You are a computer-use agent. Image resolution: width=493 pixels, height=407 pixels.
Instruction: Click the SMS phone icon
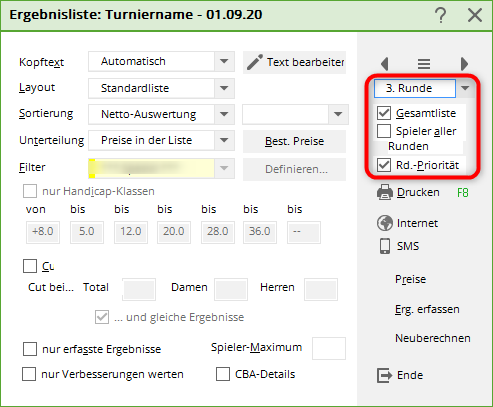(385, 246)
